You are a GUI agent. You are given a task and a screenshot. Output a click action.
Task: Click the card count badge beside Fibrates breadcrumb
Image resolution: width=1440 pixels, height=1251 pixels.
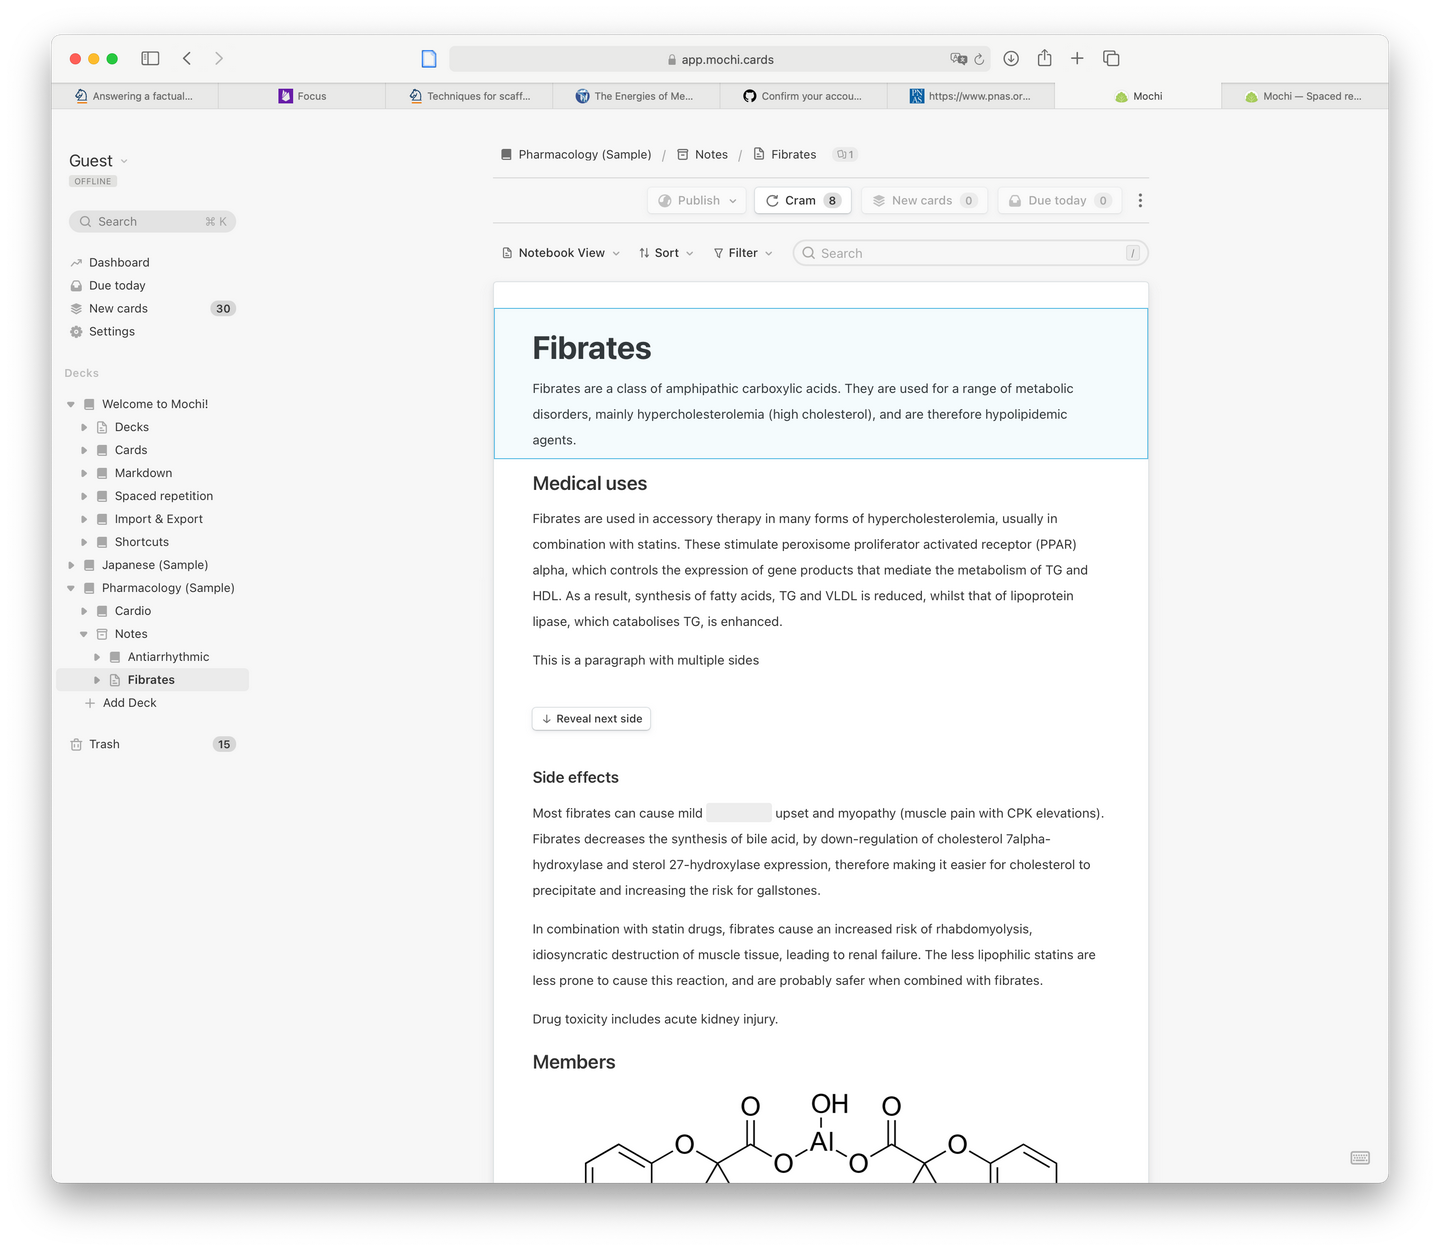846,155
